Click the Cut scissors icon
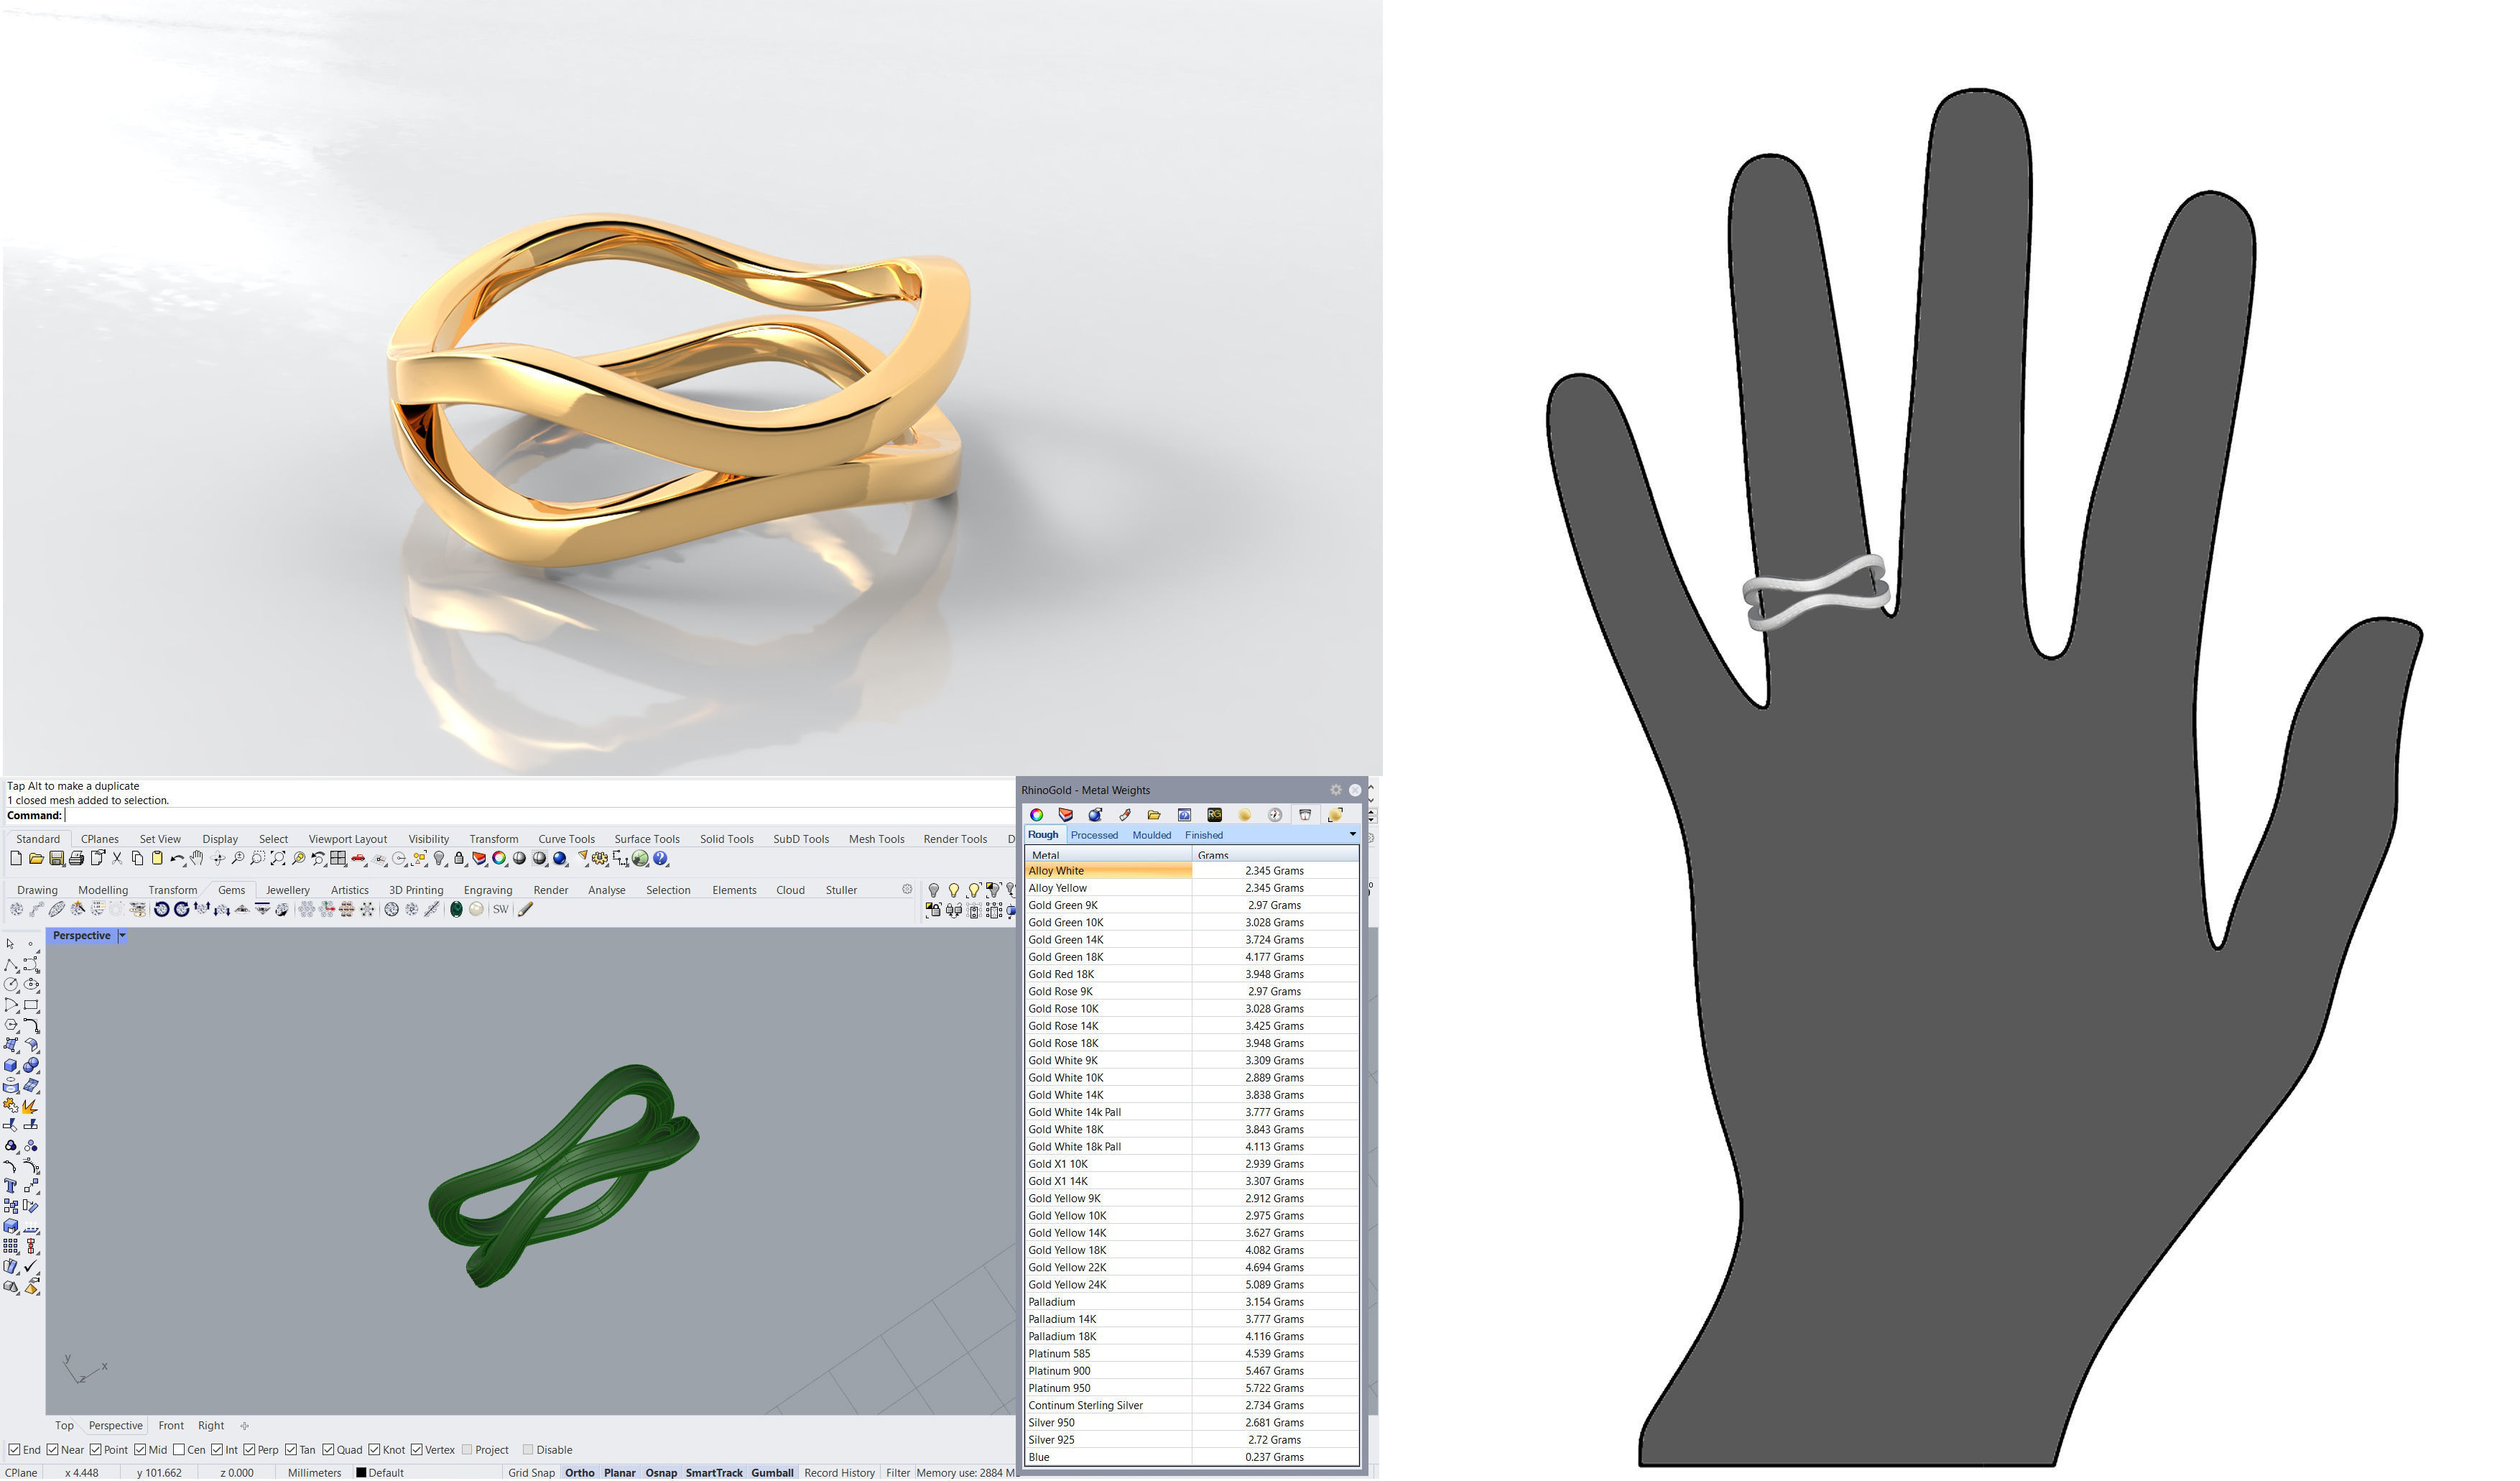The image size is (2520, 1481). click(x=117, y=859)
